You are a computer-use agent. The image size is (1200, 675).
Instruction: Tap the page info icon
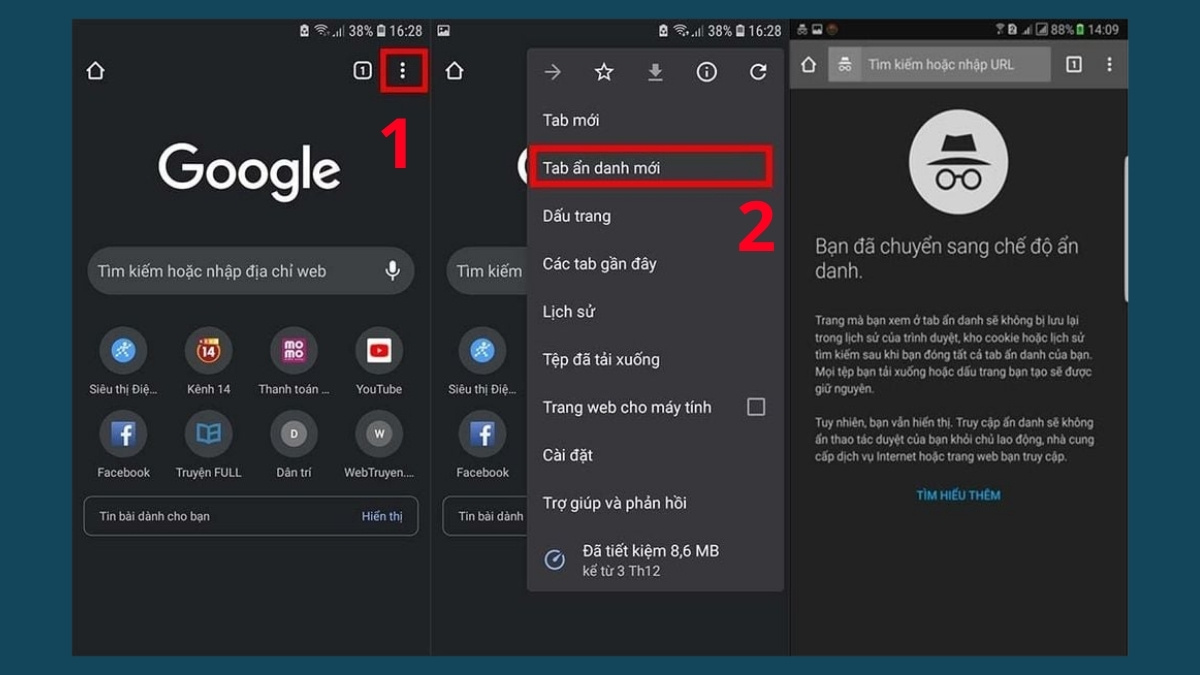(706, 71)
